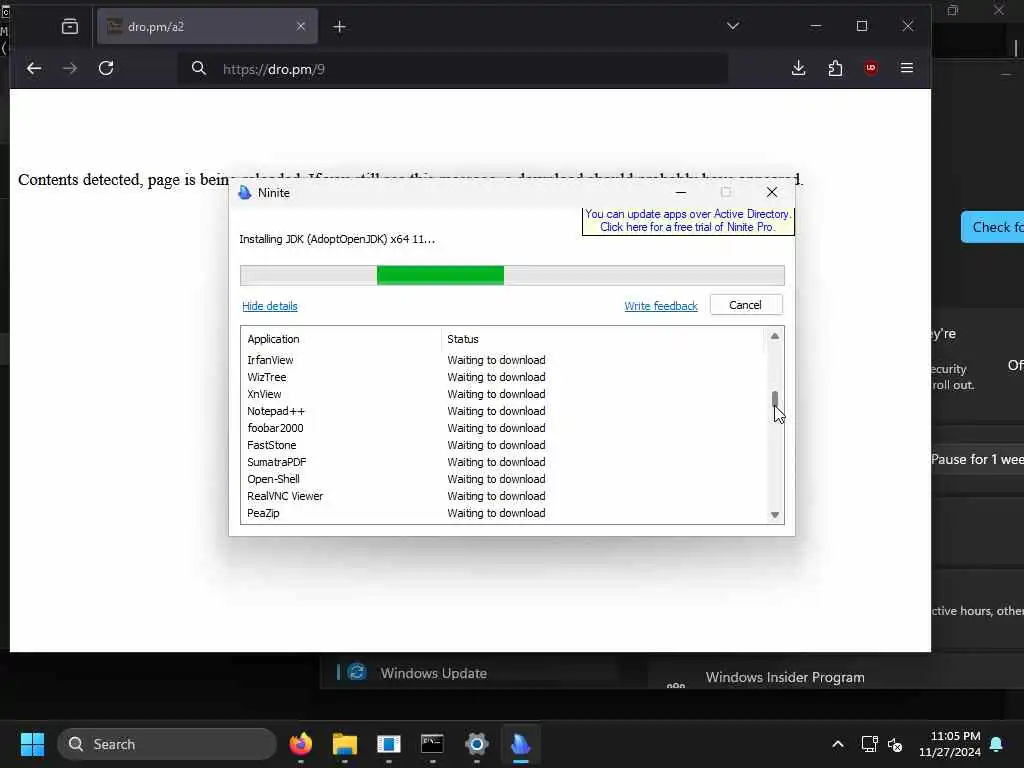Close the Ninite installer window

[772, 192]
